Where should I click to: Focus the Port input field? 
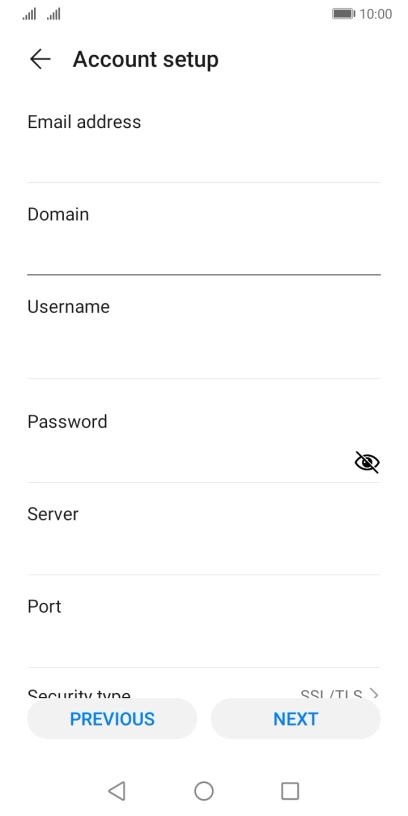pos(204,644)
